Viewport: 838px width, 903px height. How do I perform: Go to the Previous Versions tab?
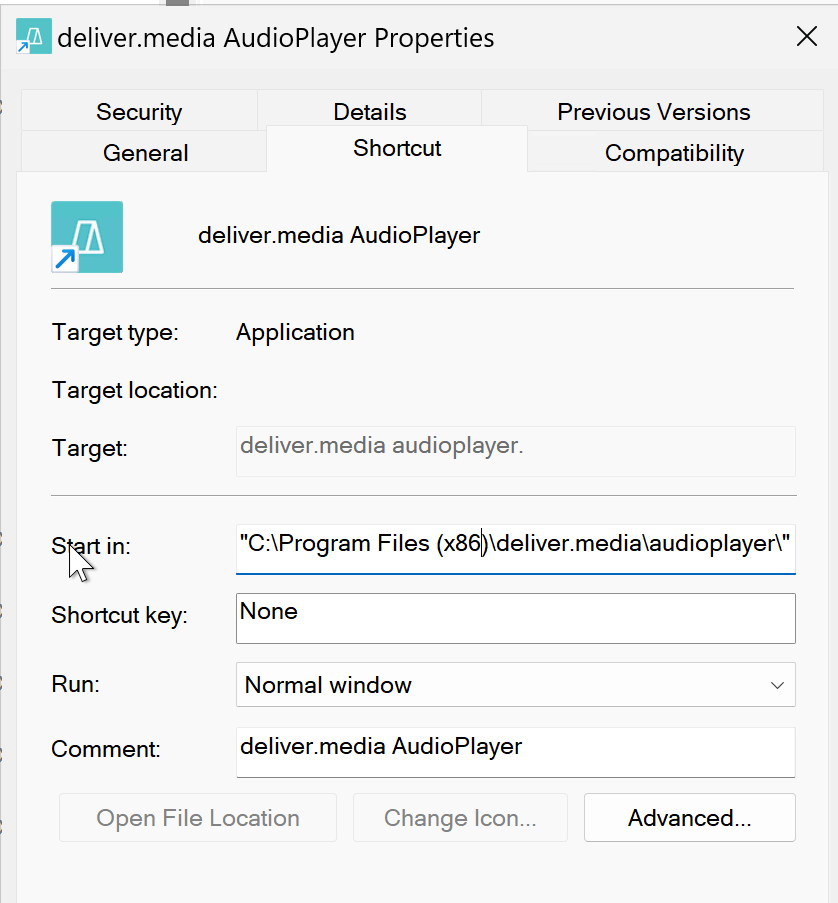coord(653,111)
